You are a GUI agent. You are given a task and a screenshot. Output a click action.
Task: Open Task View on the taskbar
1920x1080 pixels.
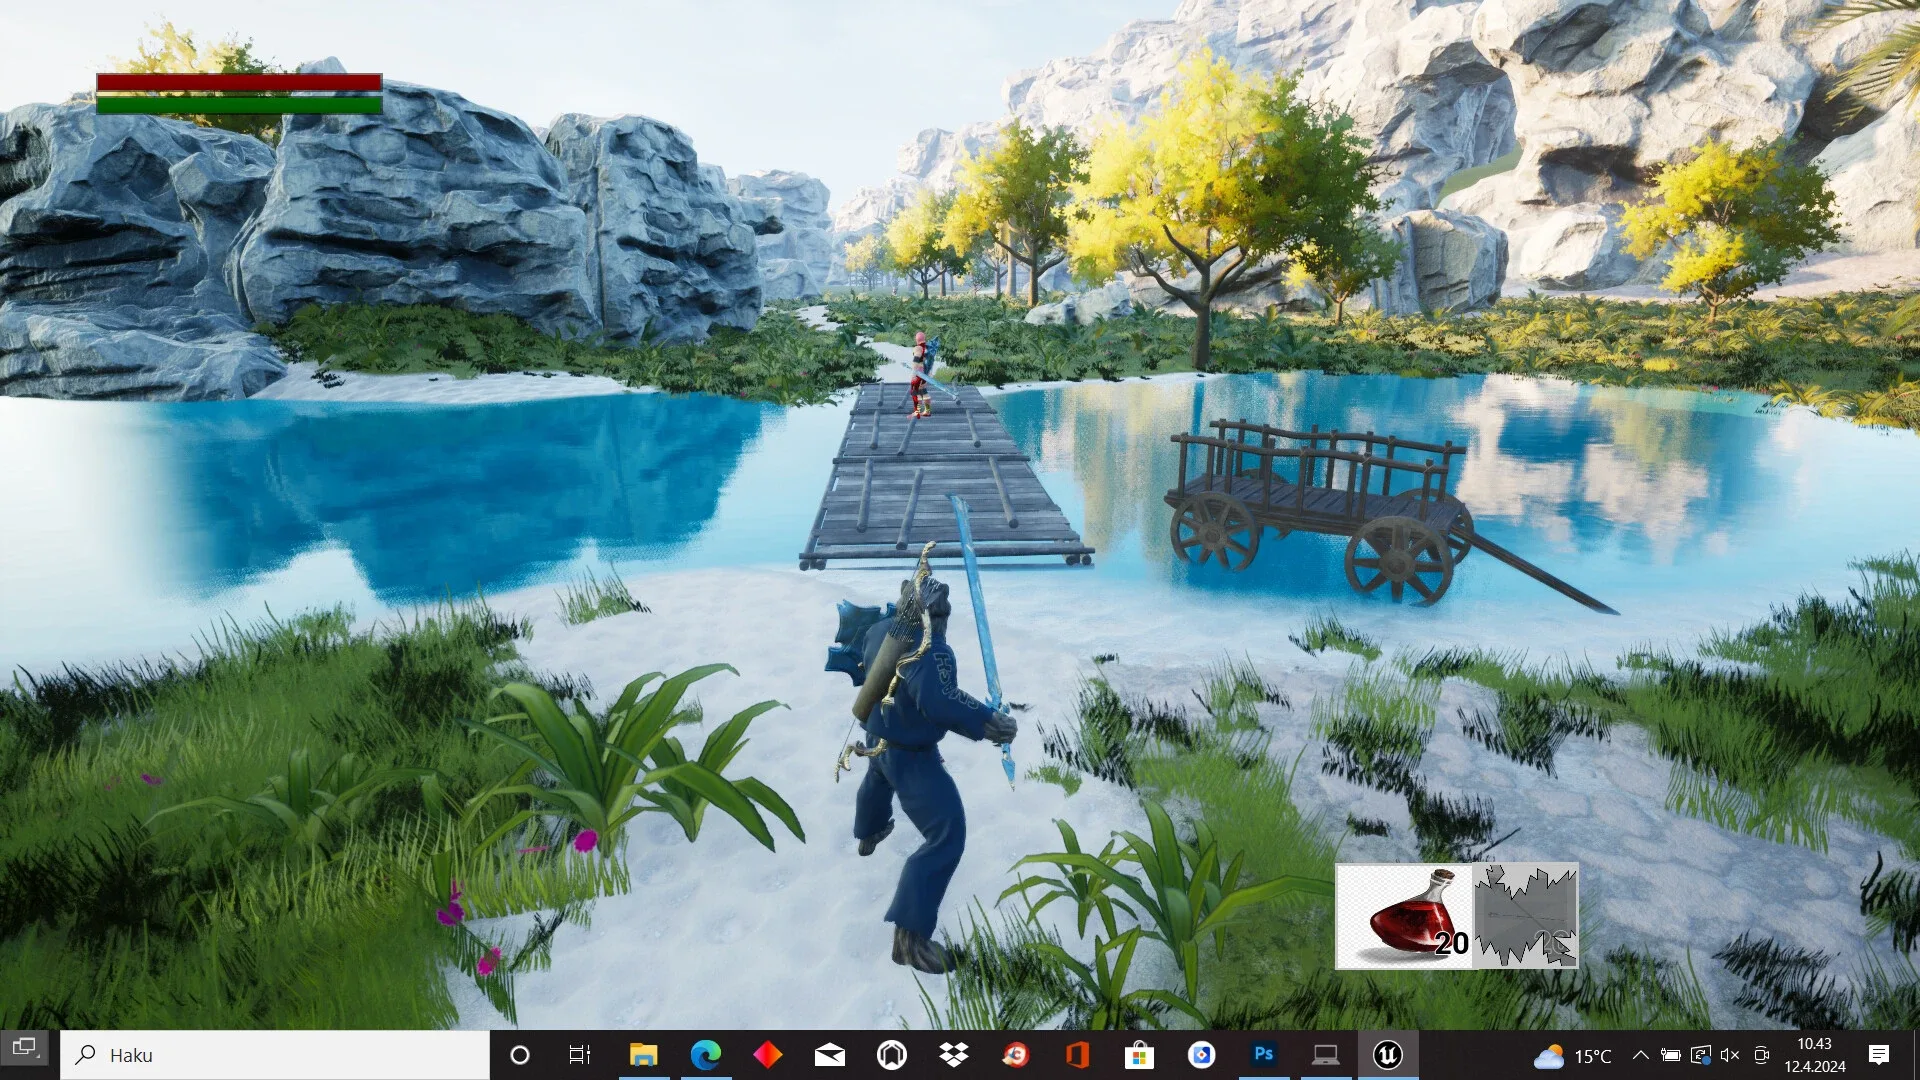pyautogui.click(x=580, y=1055)
